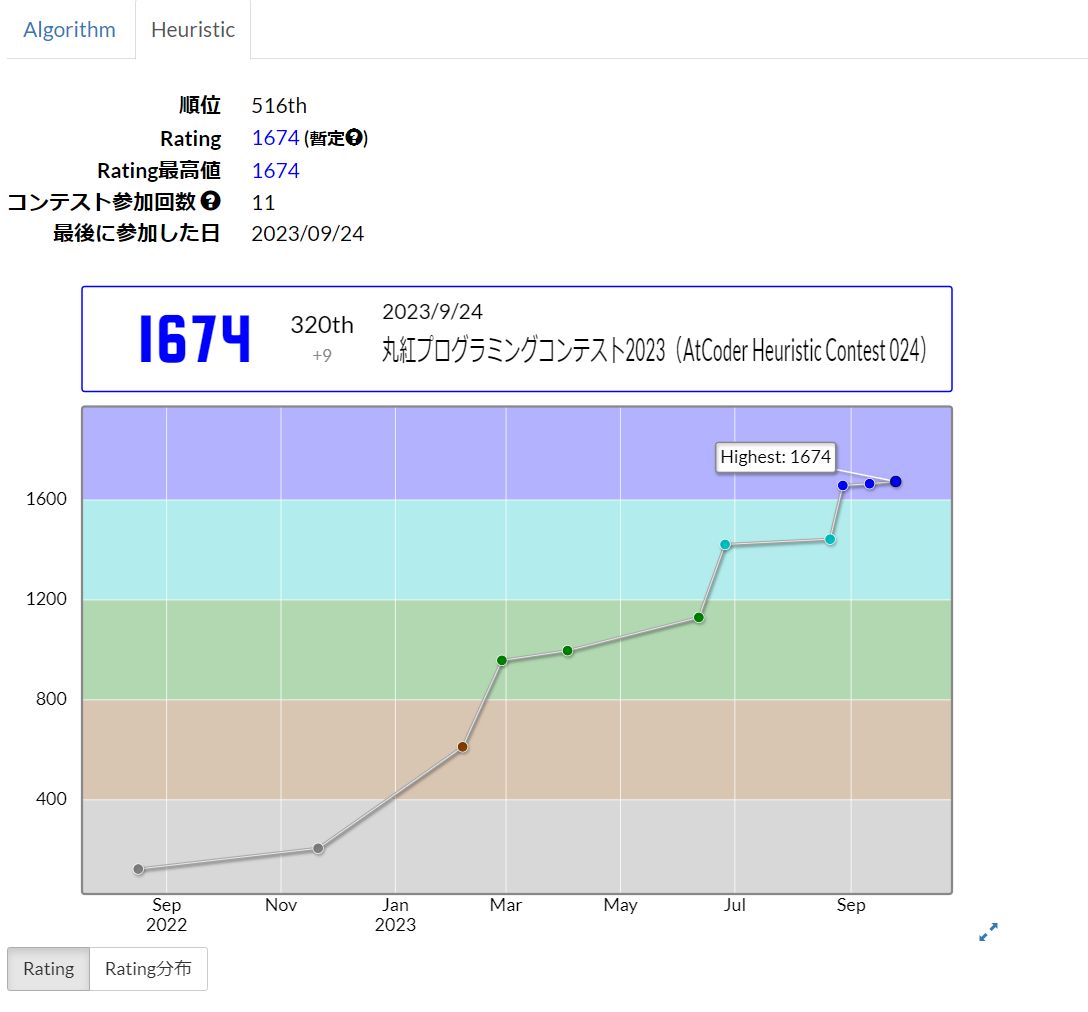Click the 暫定 provisional label
The height and width of the screenshot is (1012, 1088).
coord(327,138)
